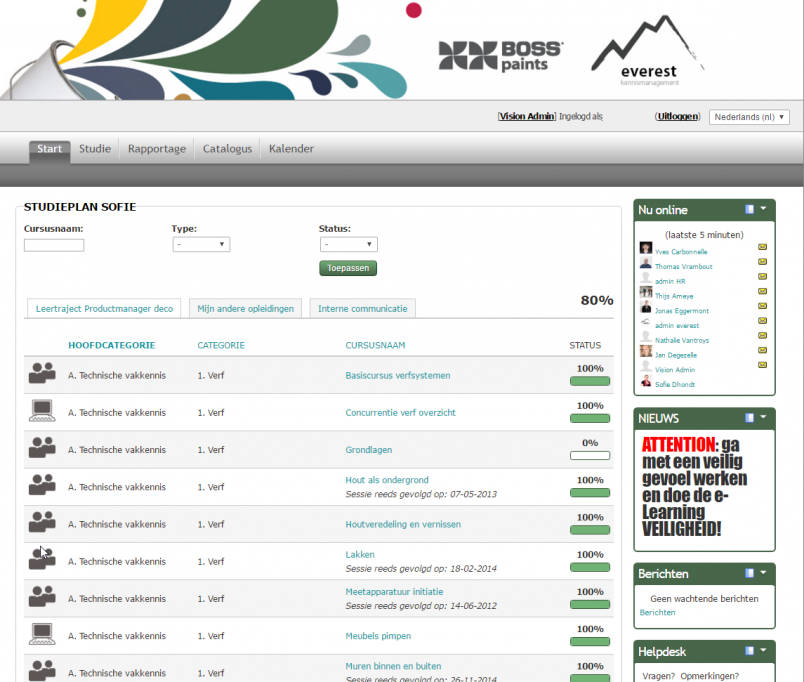This screenshot has height=682, width=804.
Task: Expand the Berichten block actions arrow
Action: tap(763, 573)
